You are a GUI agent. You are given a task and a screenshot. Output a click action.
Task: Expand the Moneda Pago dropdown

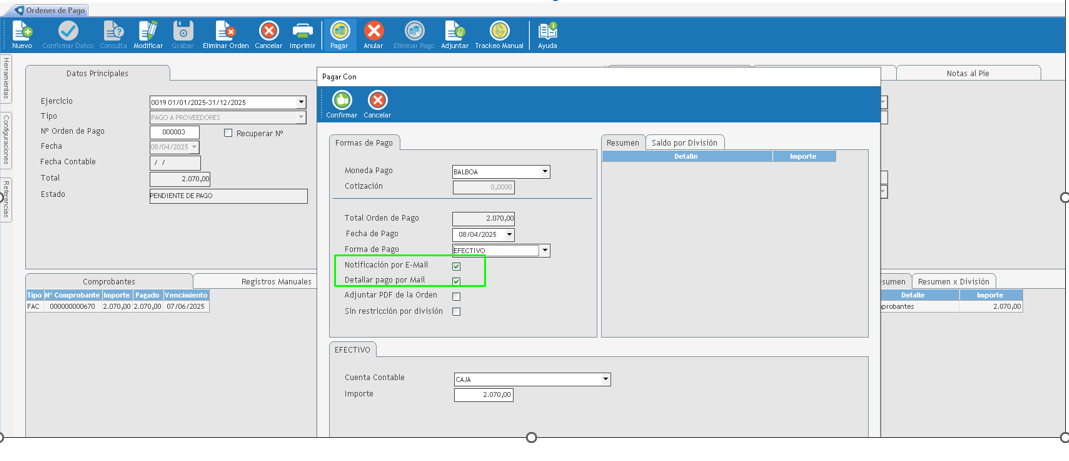(545, 172)
